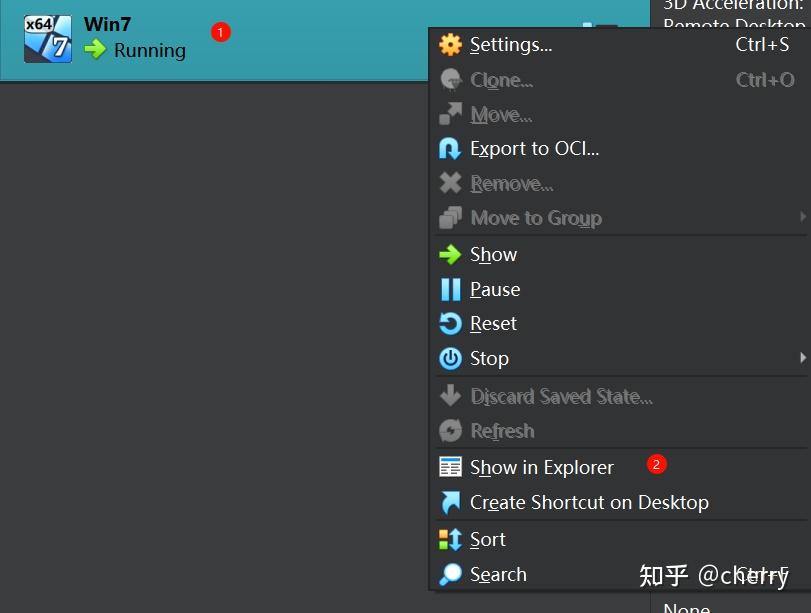
Task: Click the Create Shortcut arrow icon
Action: [x=450, y=502]
